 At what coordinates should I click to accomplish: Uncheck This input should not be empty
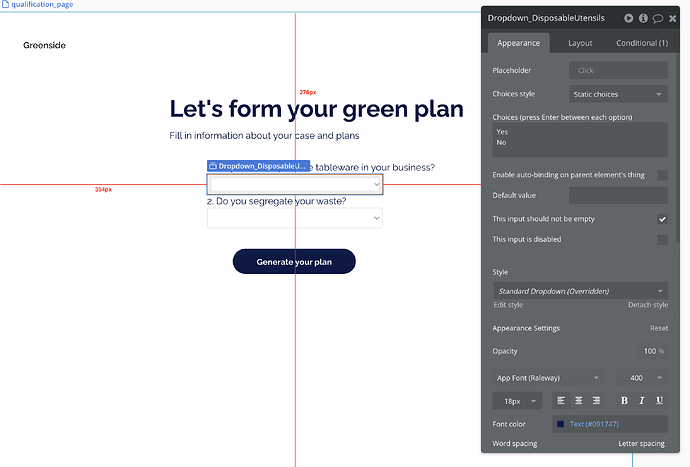pyautogui.click(x=662, y=219)
